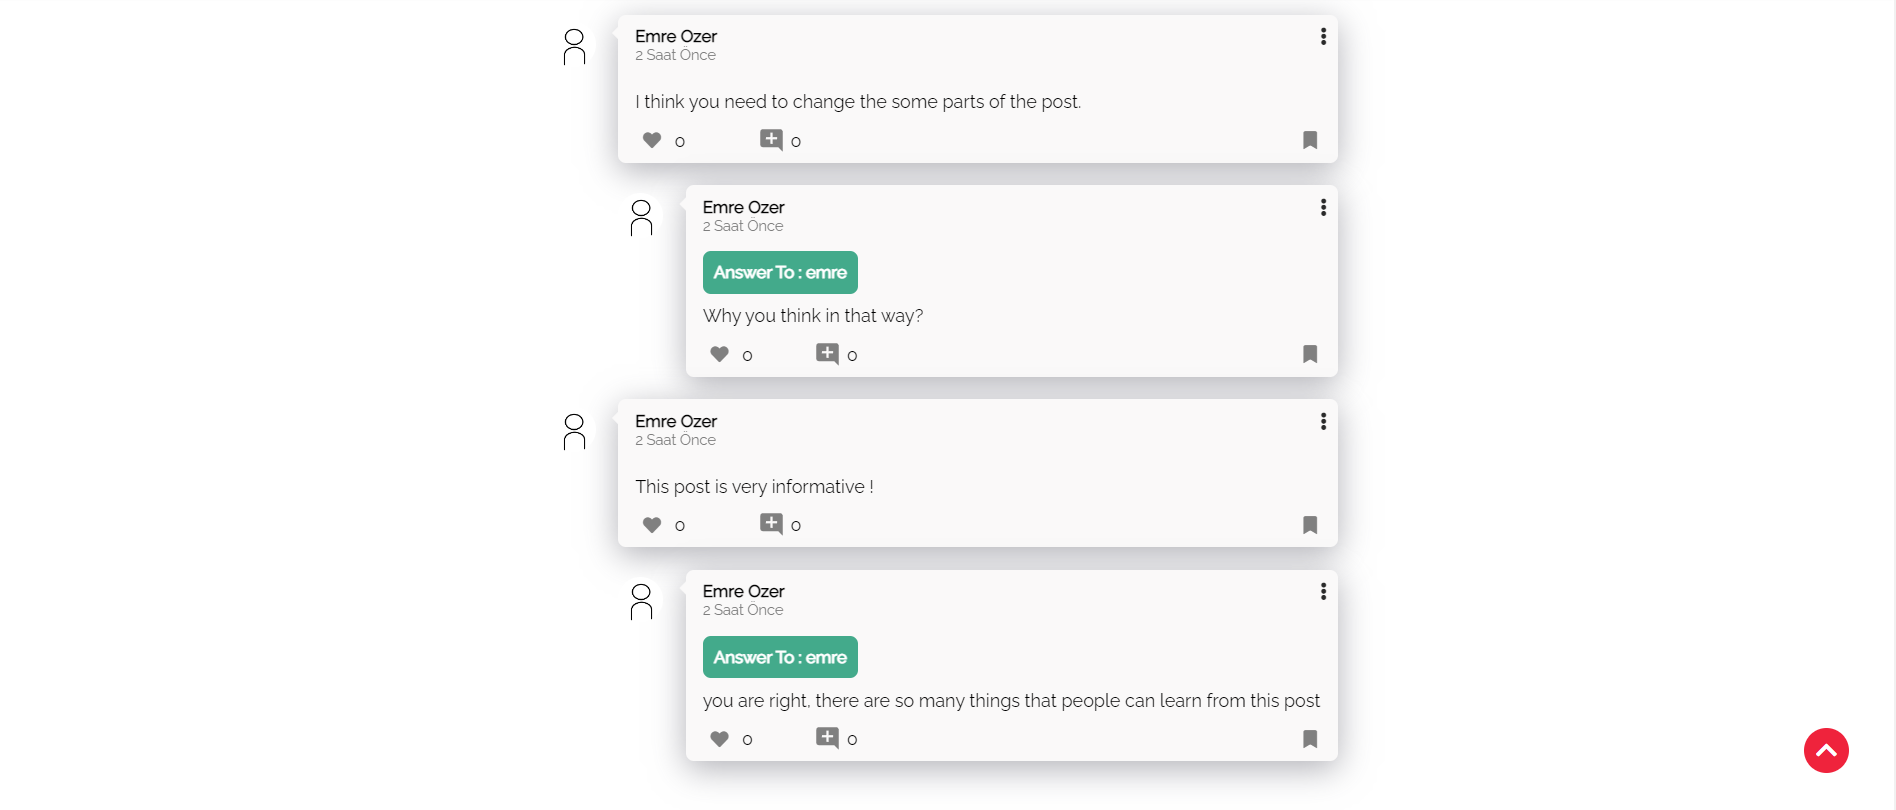Click the reply icon on the informative post comment

(x=771, y=523)
